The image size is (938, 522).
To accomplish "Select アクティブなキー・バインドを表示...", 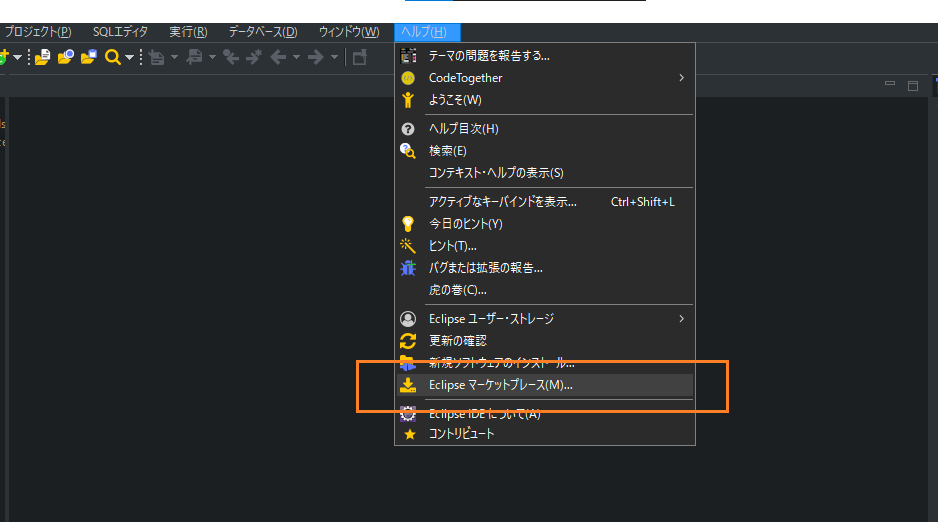I will pyautogui.click(x=544, y=202).
